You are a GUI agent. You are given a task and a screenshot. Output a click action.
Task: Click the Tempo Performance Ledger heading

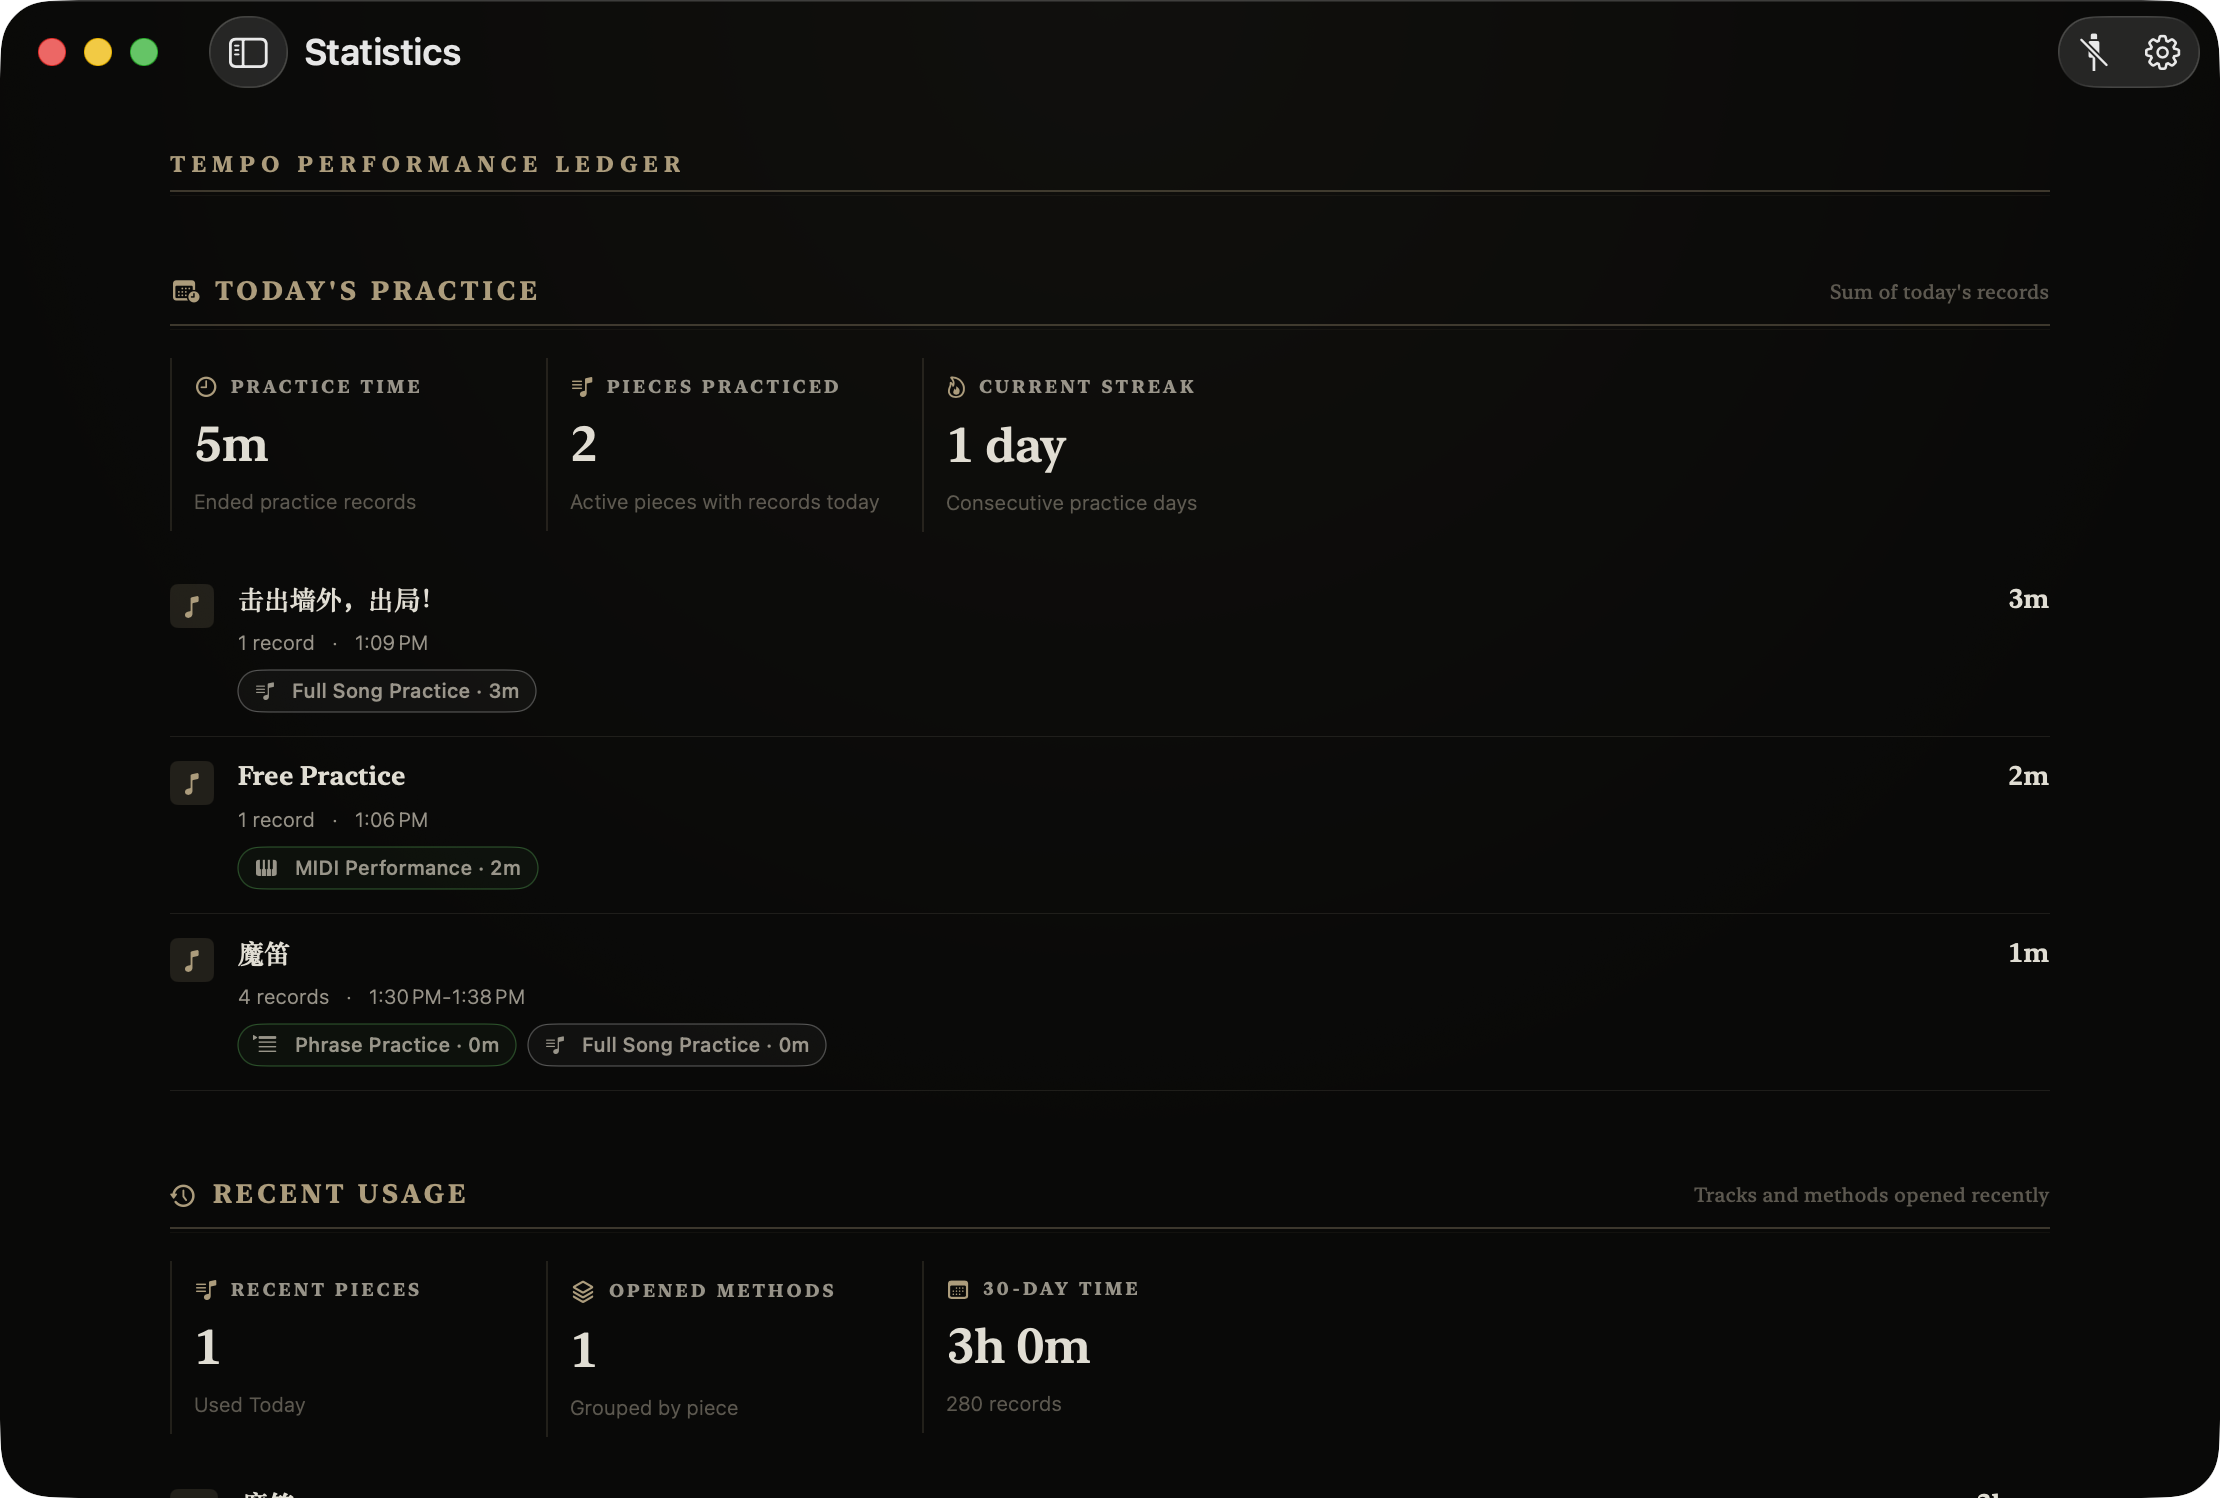coord(427,164)
